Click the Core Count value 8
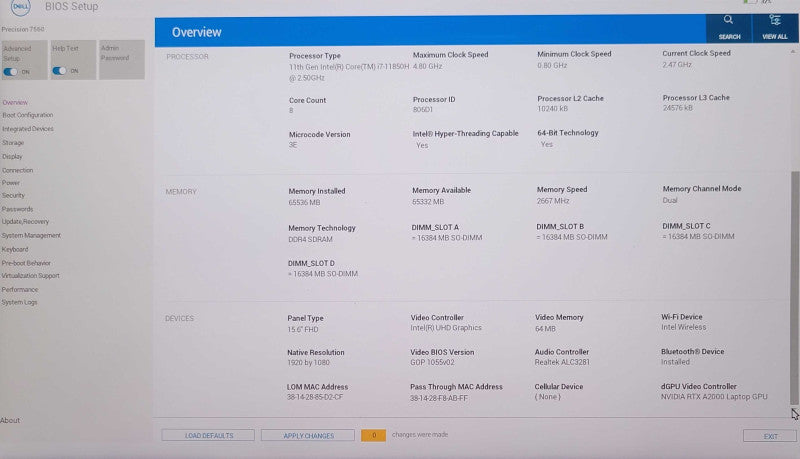Screen dimensions: 800x459 (x=291, y=111)
